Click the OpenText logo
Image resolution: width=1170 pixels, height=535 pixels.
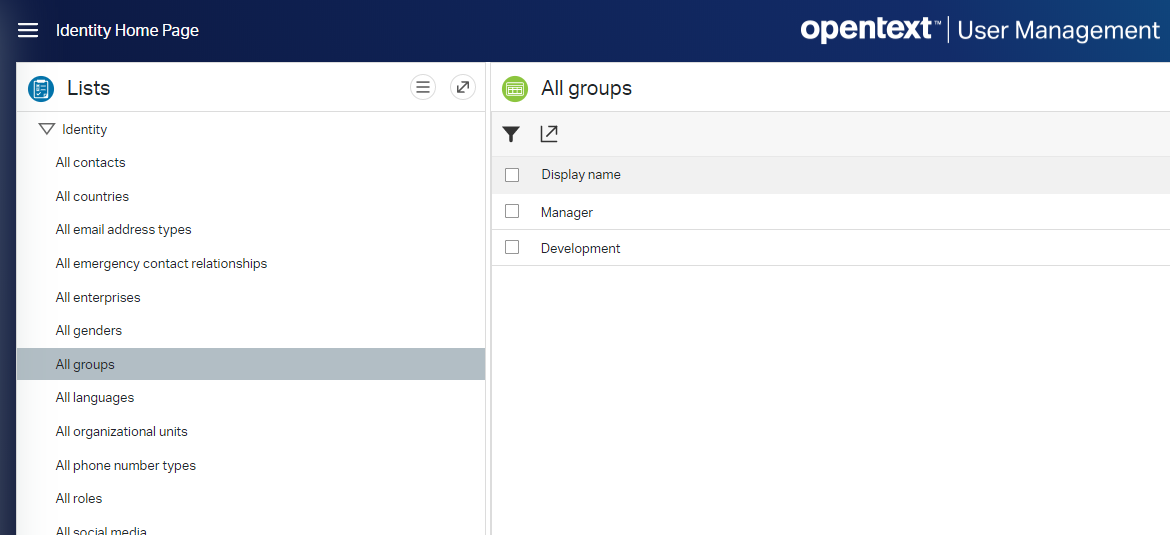(x=870, y=30)
